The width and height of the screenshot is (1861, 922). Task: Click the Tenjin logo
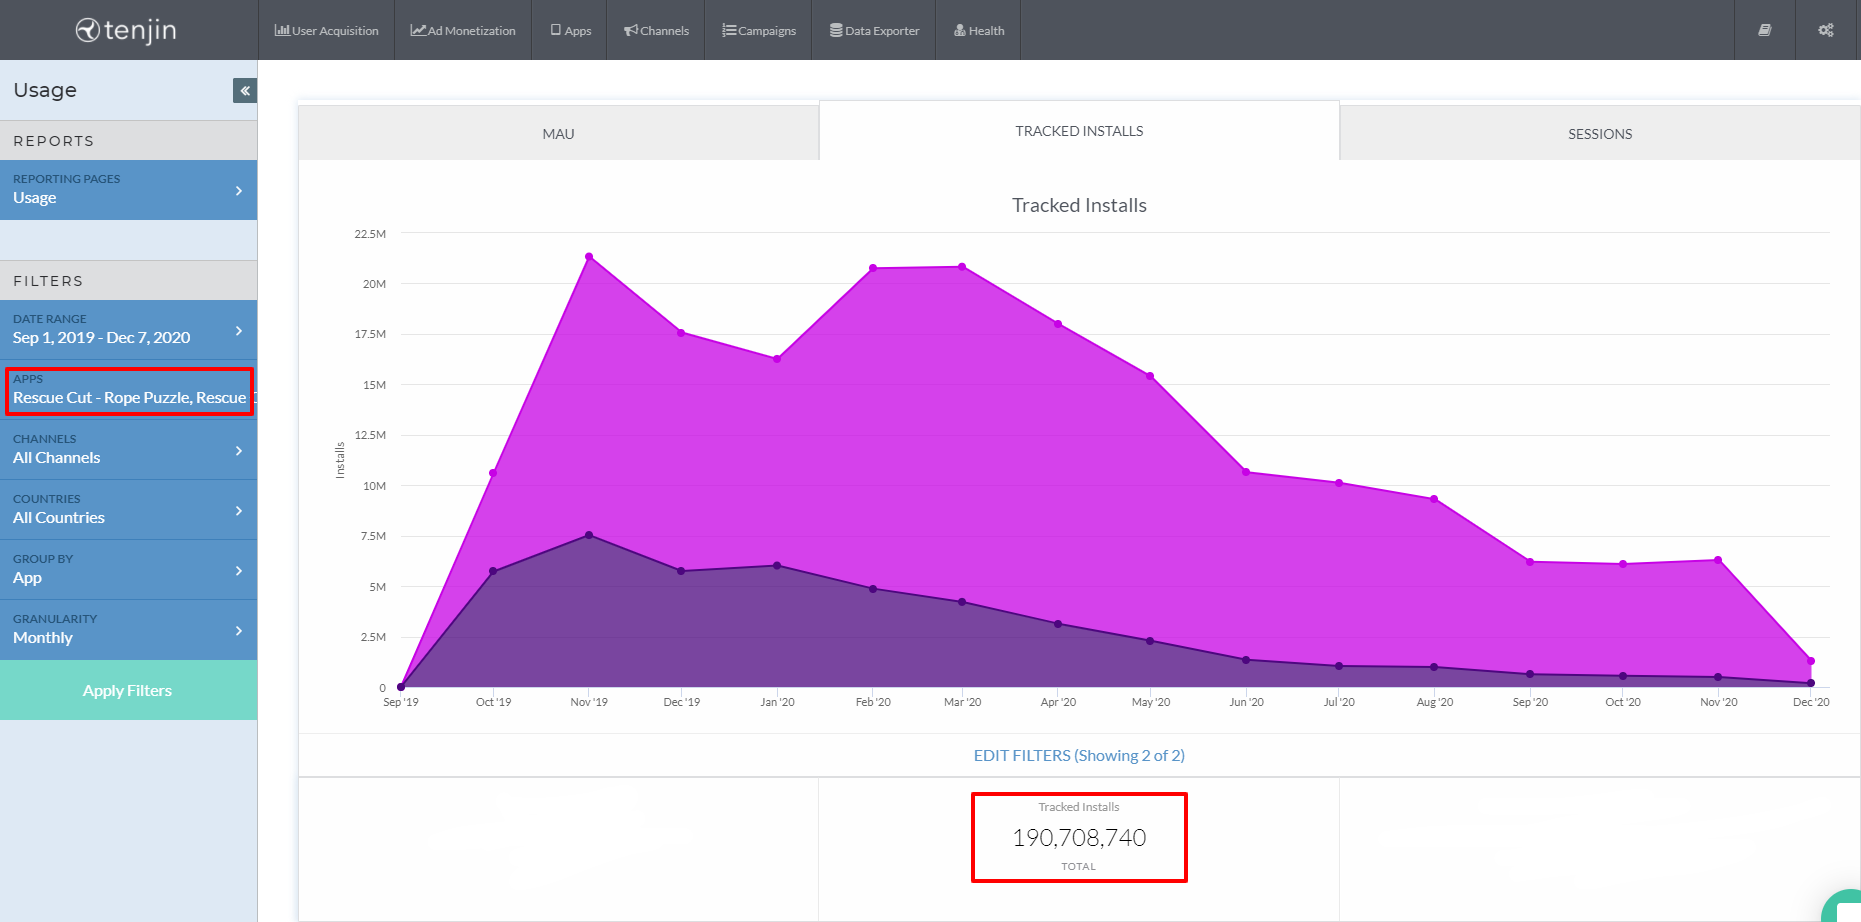click(x=127, y=30)
